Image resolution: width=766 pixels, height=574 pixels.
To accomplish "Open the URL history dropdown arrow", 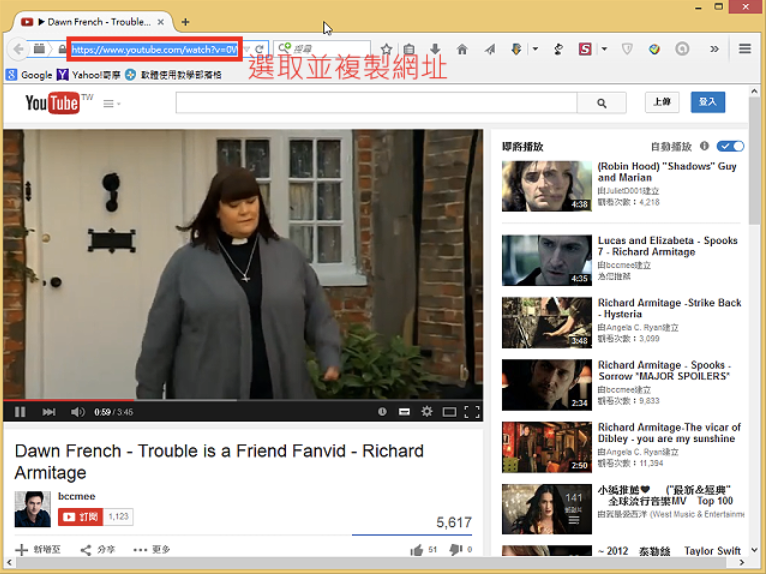I will coord(247,49).
